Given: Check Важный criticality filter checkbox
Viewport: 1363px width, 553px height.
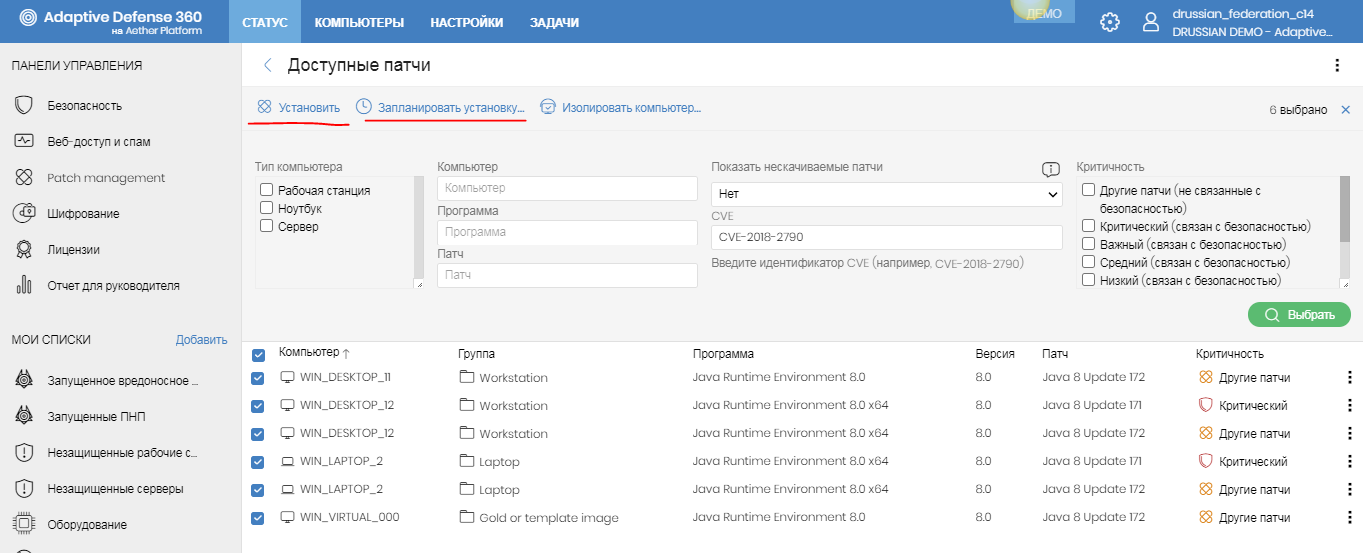Looking at the screenshot, I should coord(1088,244).
